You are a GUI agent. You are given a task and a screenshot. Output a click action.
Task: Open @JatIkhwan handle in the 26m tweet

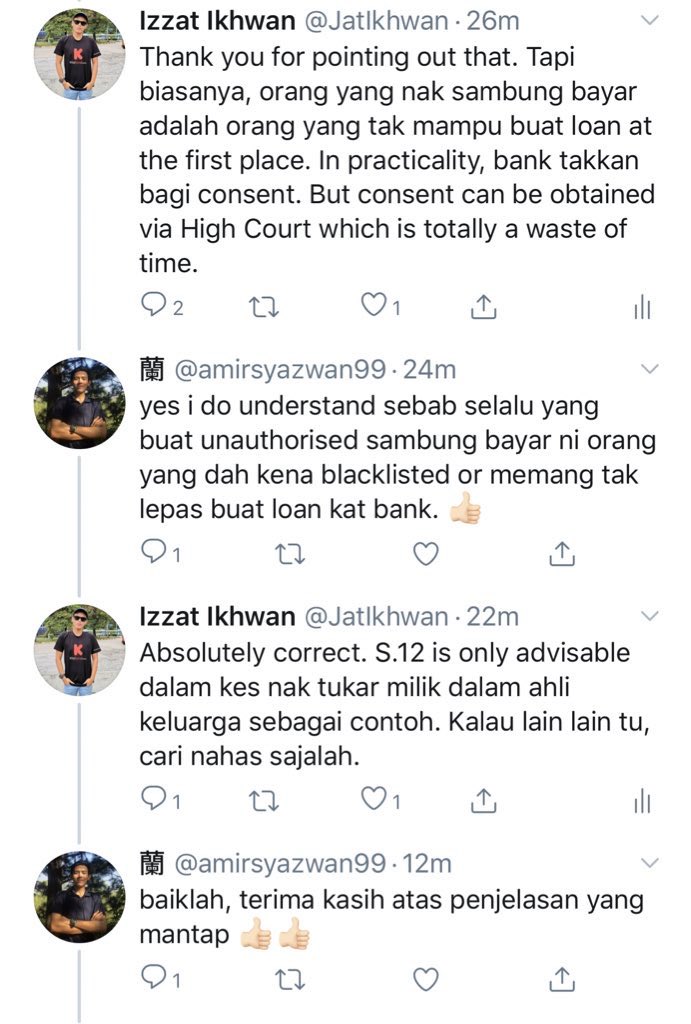click(x=376, y=21)
